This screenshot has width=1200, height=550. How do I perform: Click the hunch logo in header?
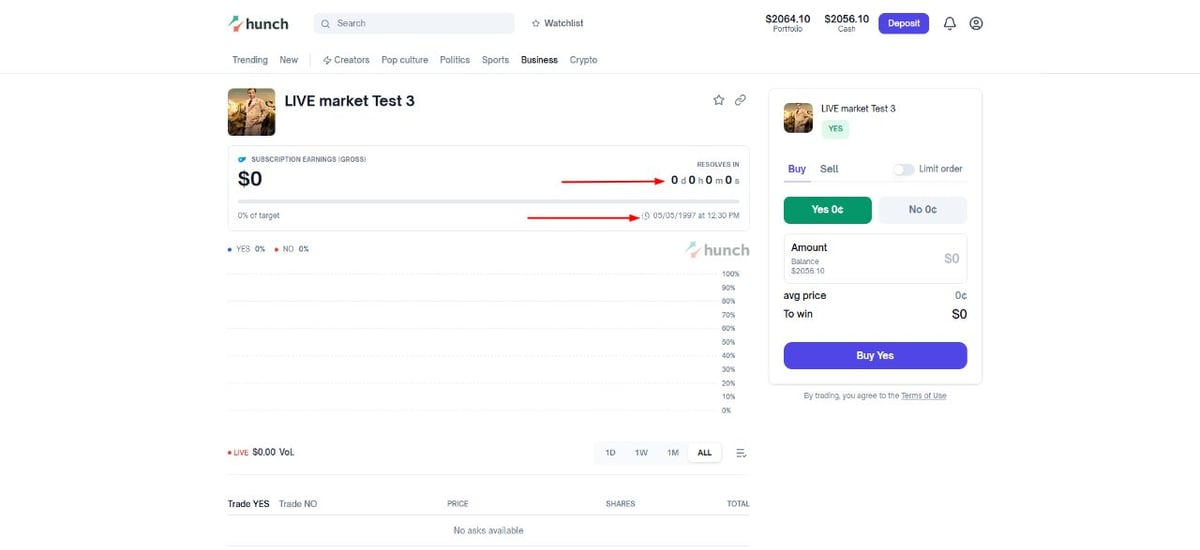[258, 23]
